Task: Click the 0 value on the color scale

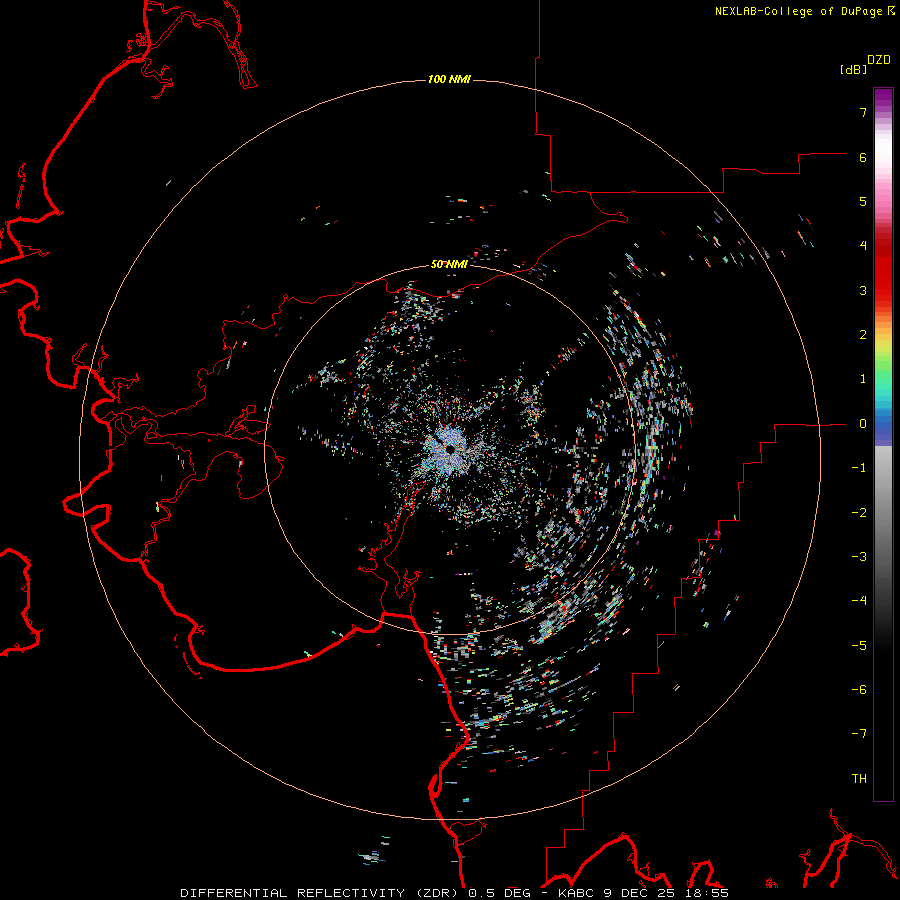Action: coord(863,424)
